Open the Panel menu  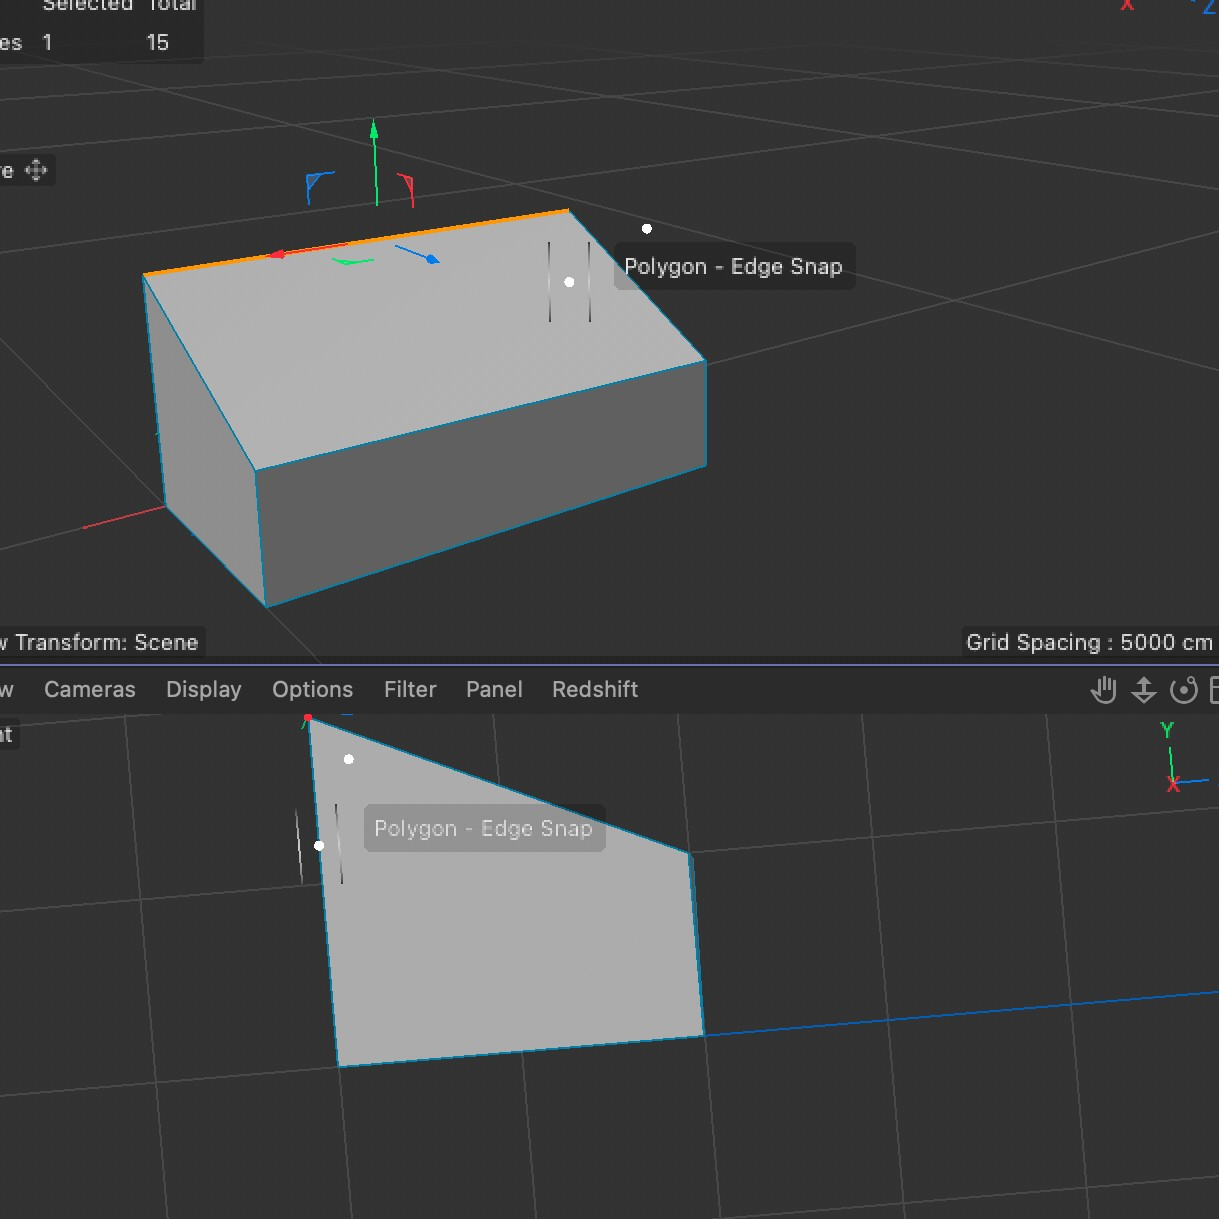click(x=494, y=689)
